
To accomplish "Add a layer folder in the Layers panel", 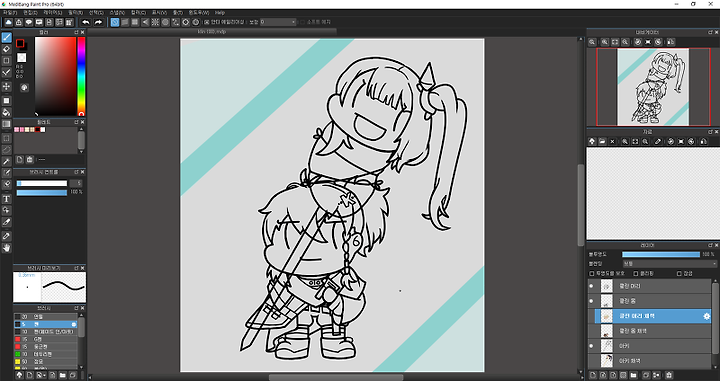I will coord(634,375).
